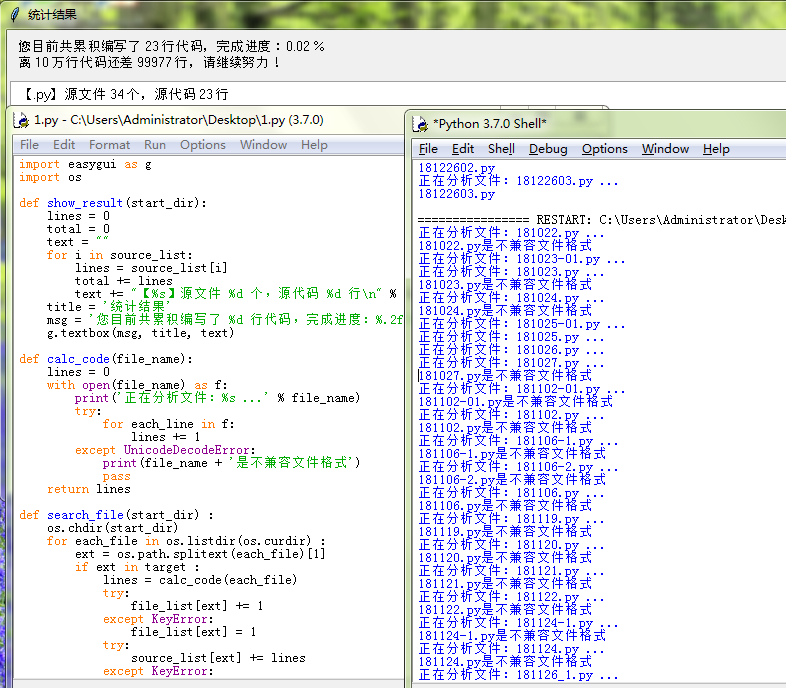This screenshot has width=786, height=688.
Task: Open the Debug menu in Python Shell
Action: (x=548, y=149)
